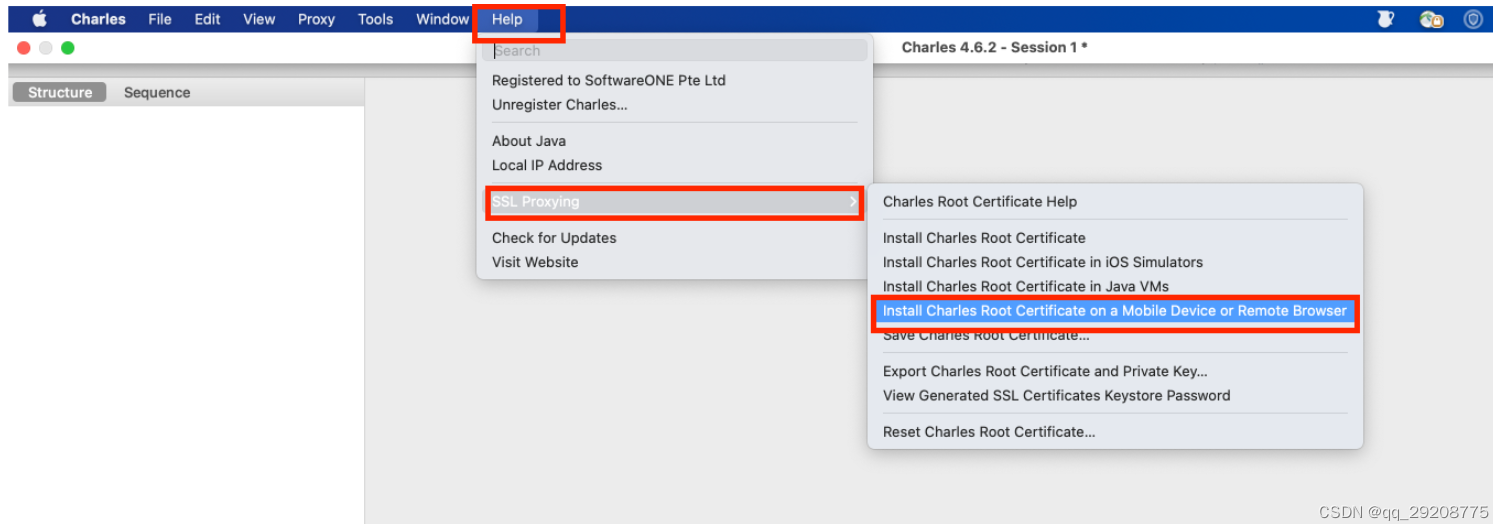Select Registered to SoftwareONE Pte Ltd
The width and height of the screenshot is (1504, 530).
(609, 80)
